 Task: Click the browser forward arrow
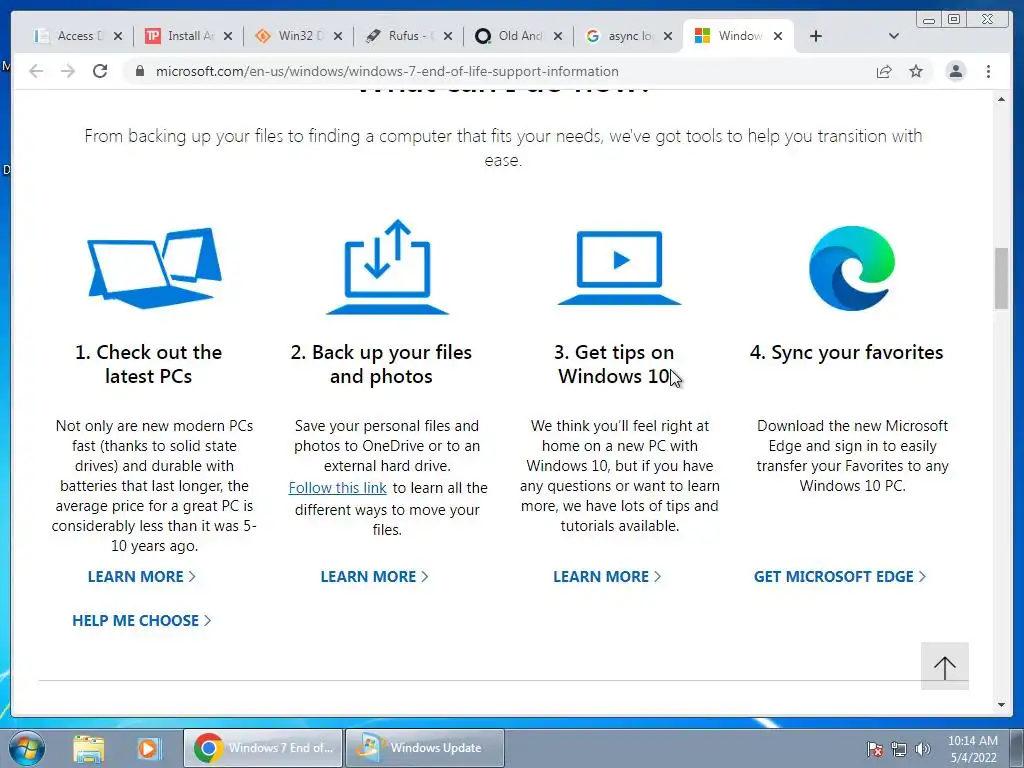pyautogui.click(x=68, y=71)
